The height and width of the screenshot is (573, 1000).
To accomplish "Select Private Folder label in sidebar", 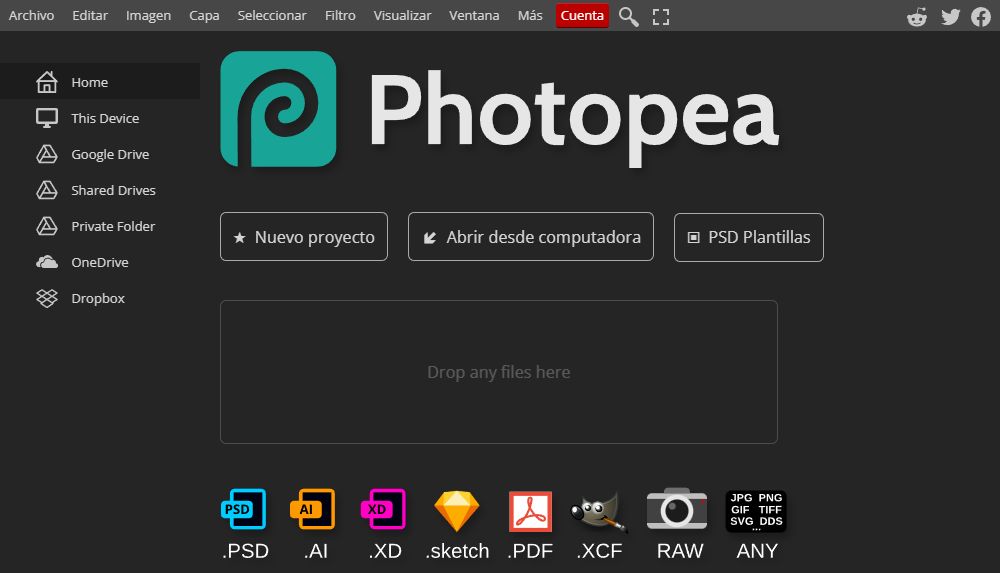I will click(x=113, y=226).
